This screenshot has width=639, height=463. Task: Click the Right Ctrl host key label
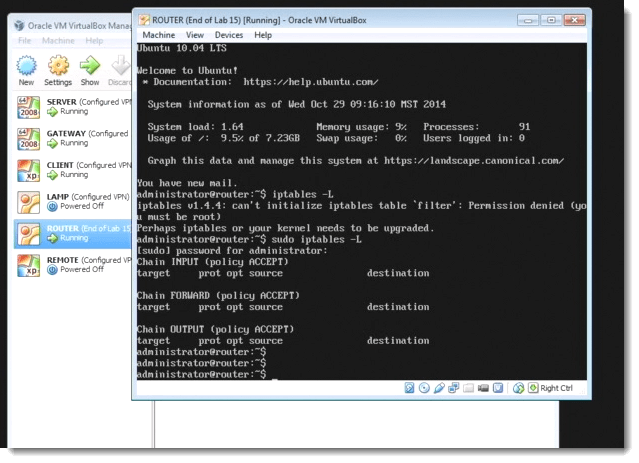pos(557,388)
